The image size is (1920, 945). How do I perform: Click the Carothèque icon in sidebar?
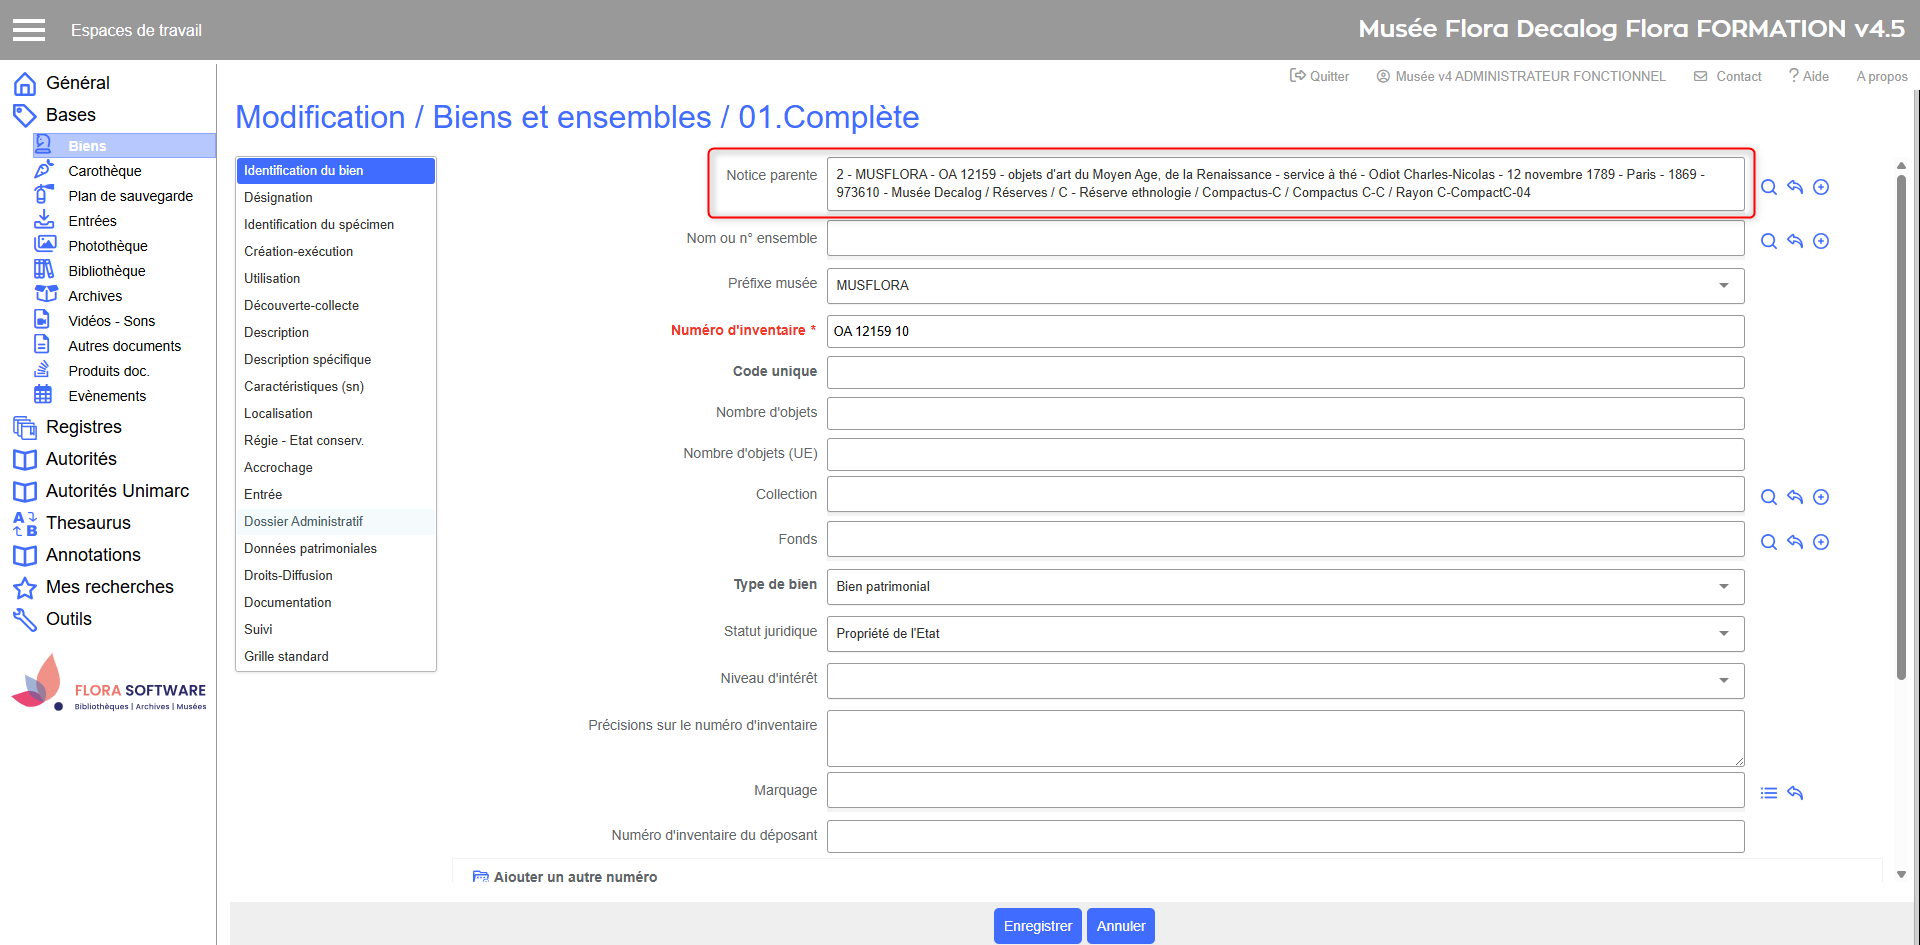(x=44, y=171)
